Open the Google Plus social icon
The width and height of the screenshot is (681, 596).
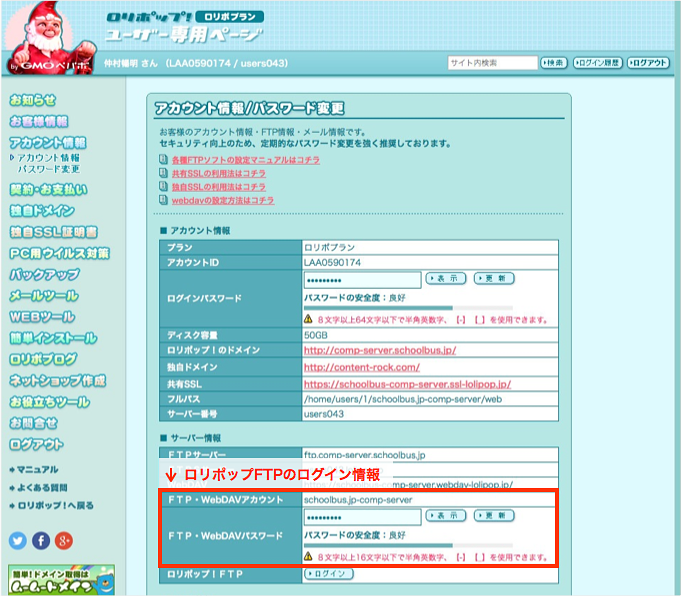click(64, 541)
